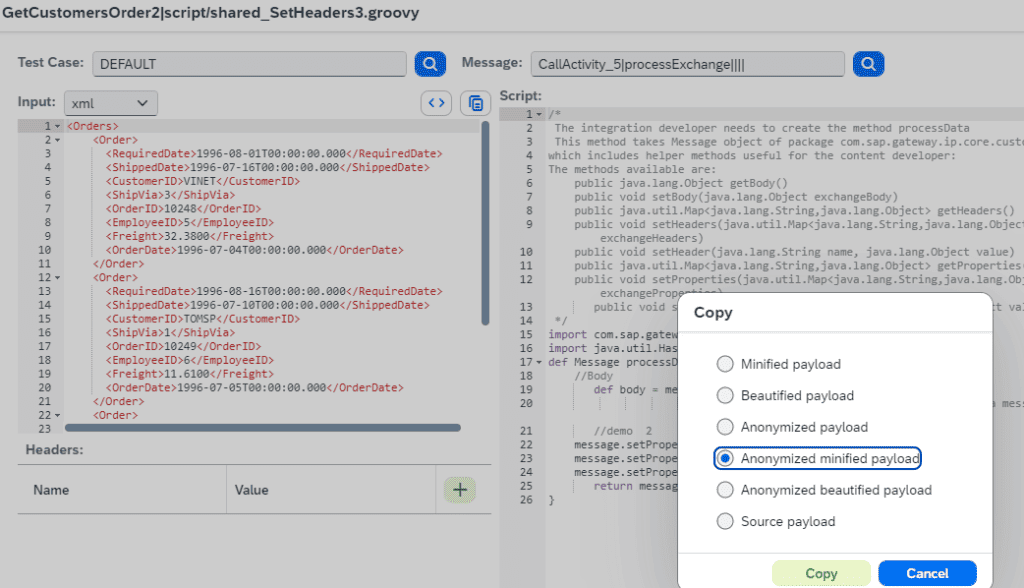
Task: Collapse the script comment fold at line 1
Action: click(539, 114)
